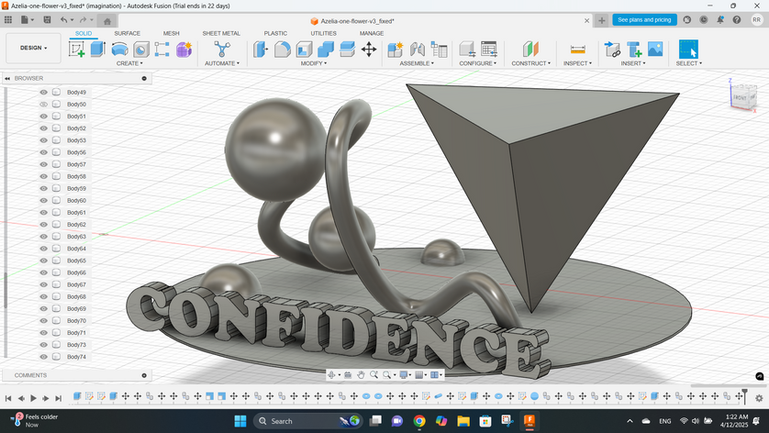
Task: Click the Construct plane icon
Action: click(531, 49)
